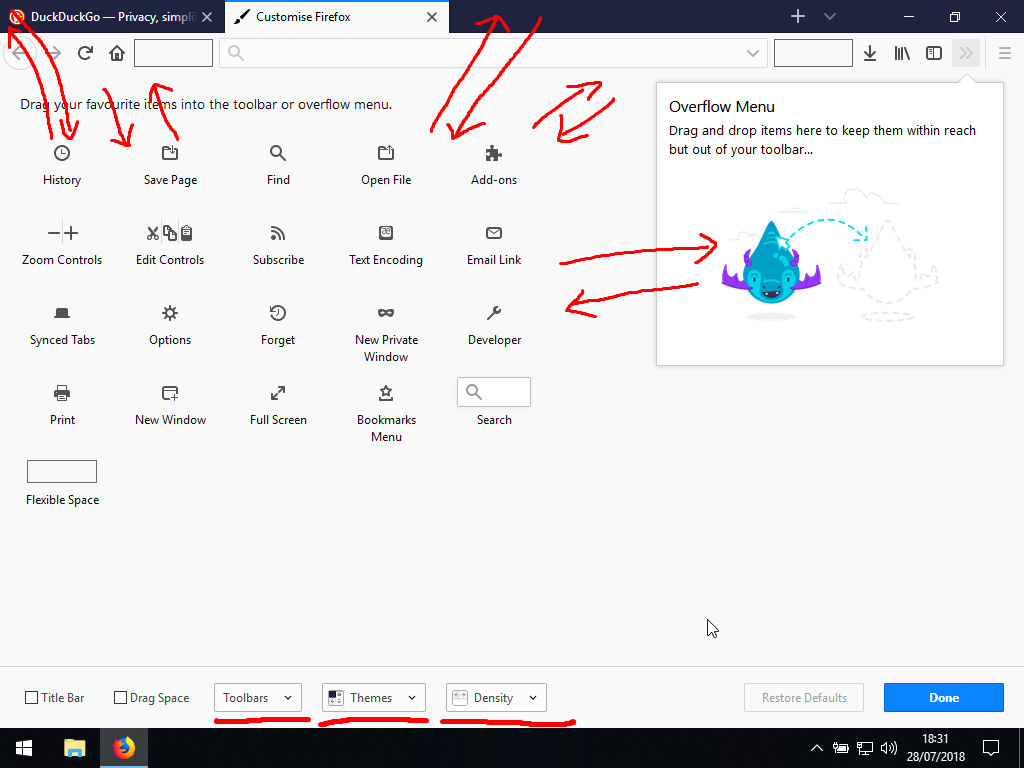Open the Themes dropdown

[x=374, y=697]
